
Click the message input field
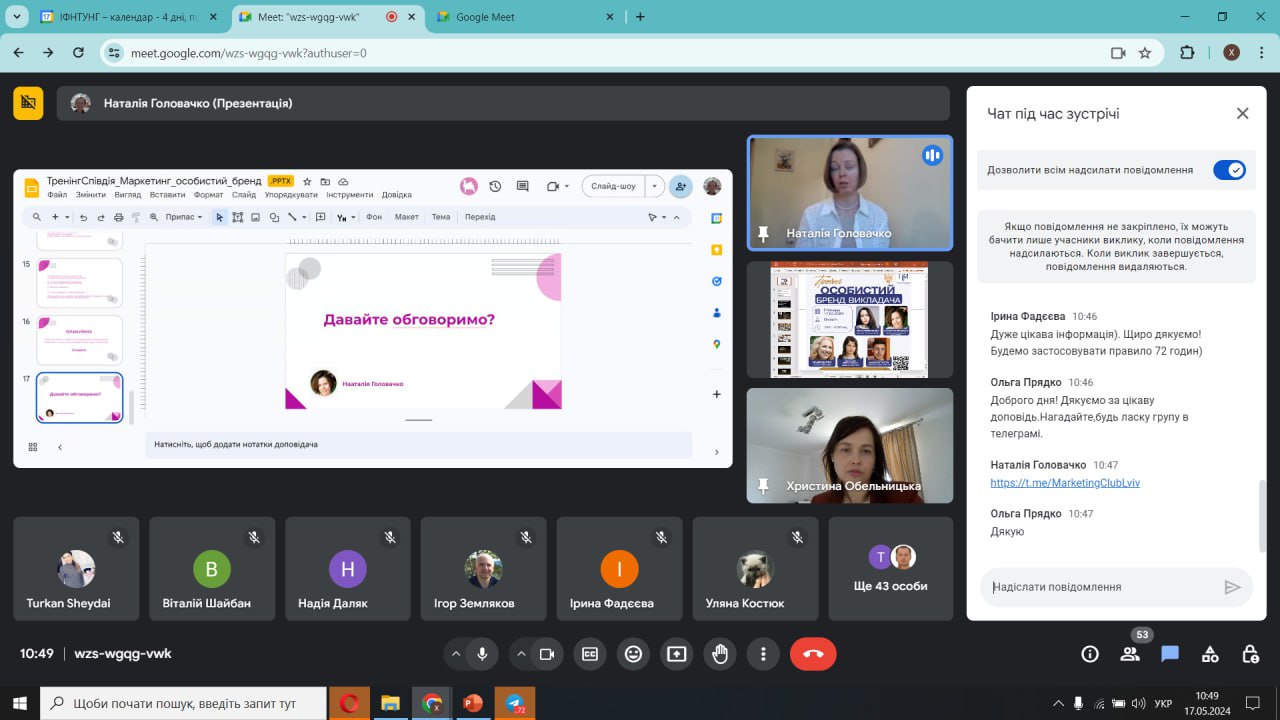pyautogui.click(x=1100, y=587)
